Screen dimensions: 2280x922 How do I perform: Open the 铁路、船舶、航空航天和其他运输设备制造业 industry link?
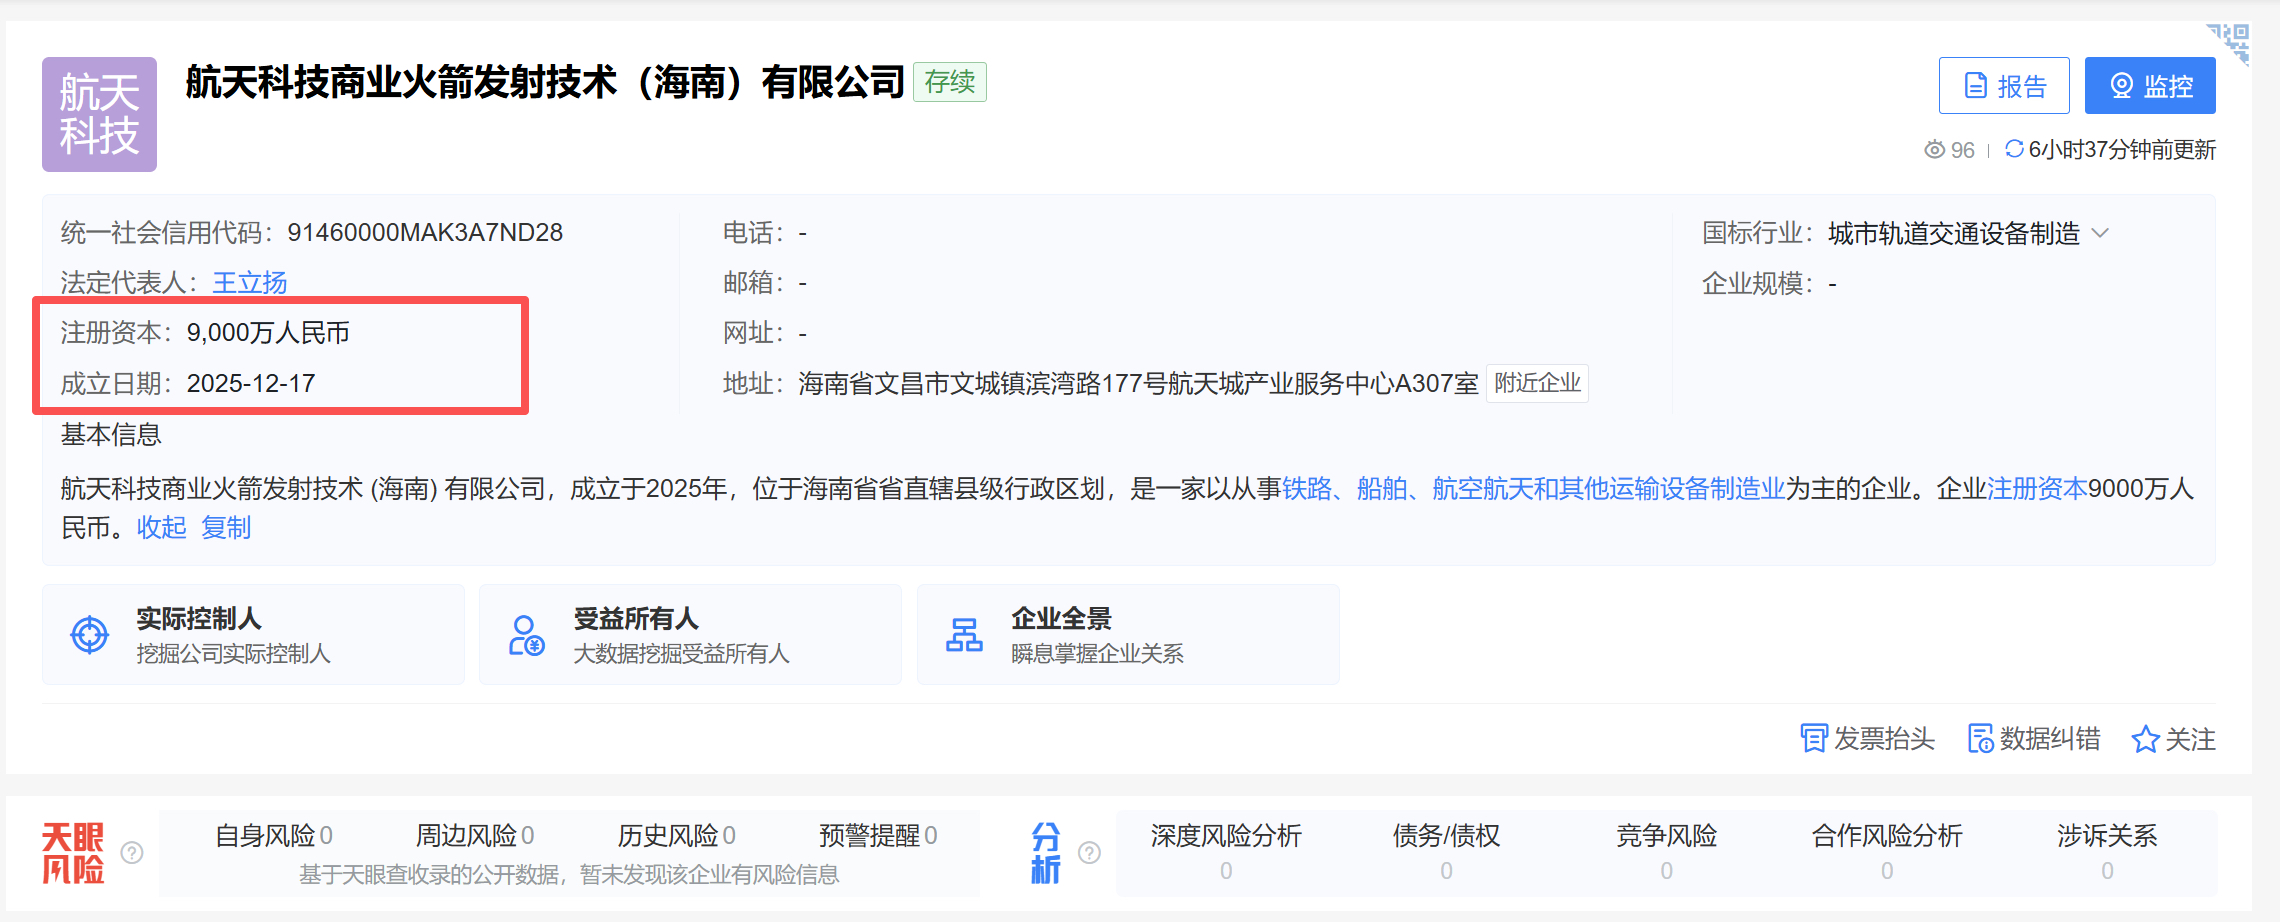(x=1533, y=489)
